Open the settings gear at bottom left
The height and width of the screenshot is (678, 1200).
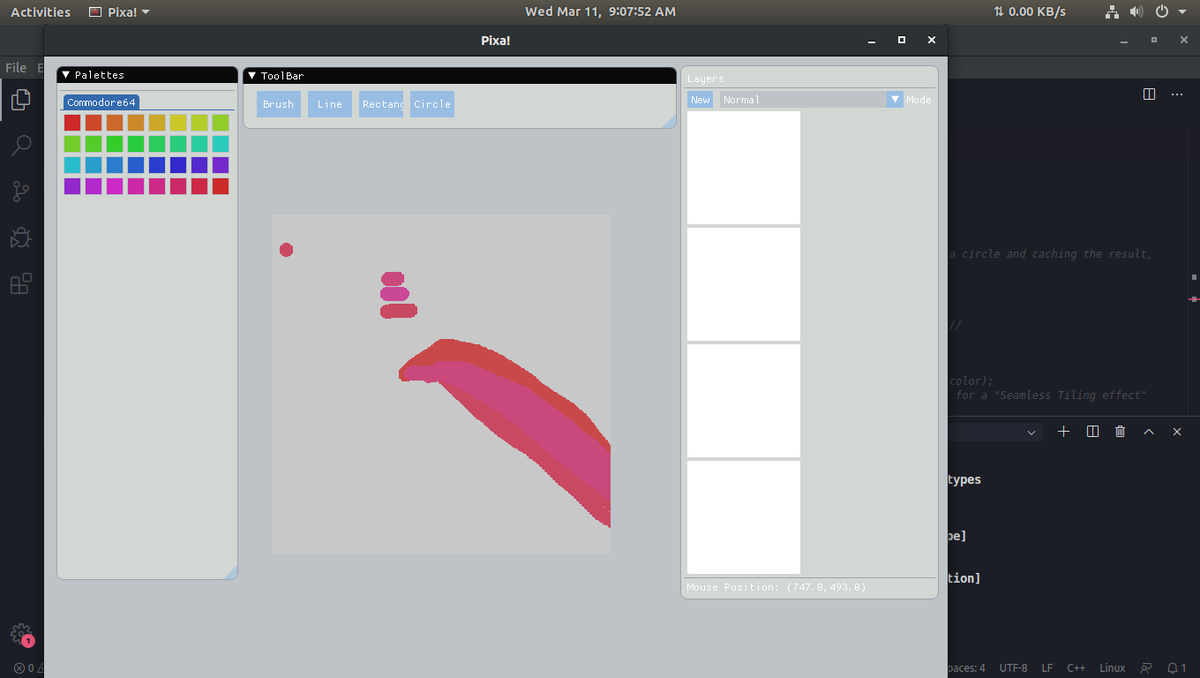(21, 634)
